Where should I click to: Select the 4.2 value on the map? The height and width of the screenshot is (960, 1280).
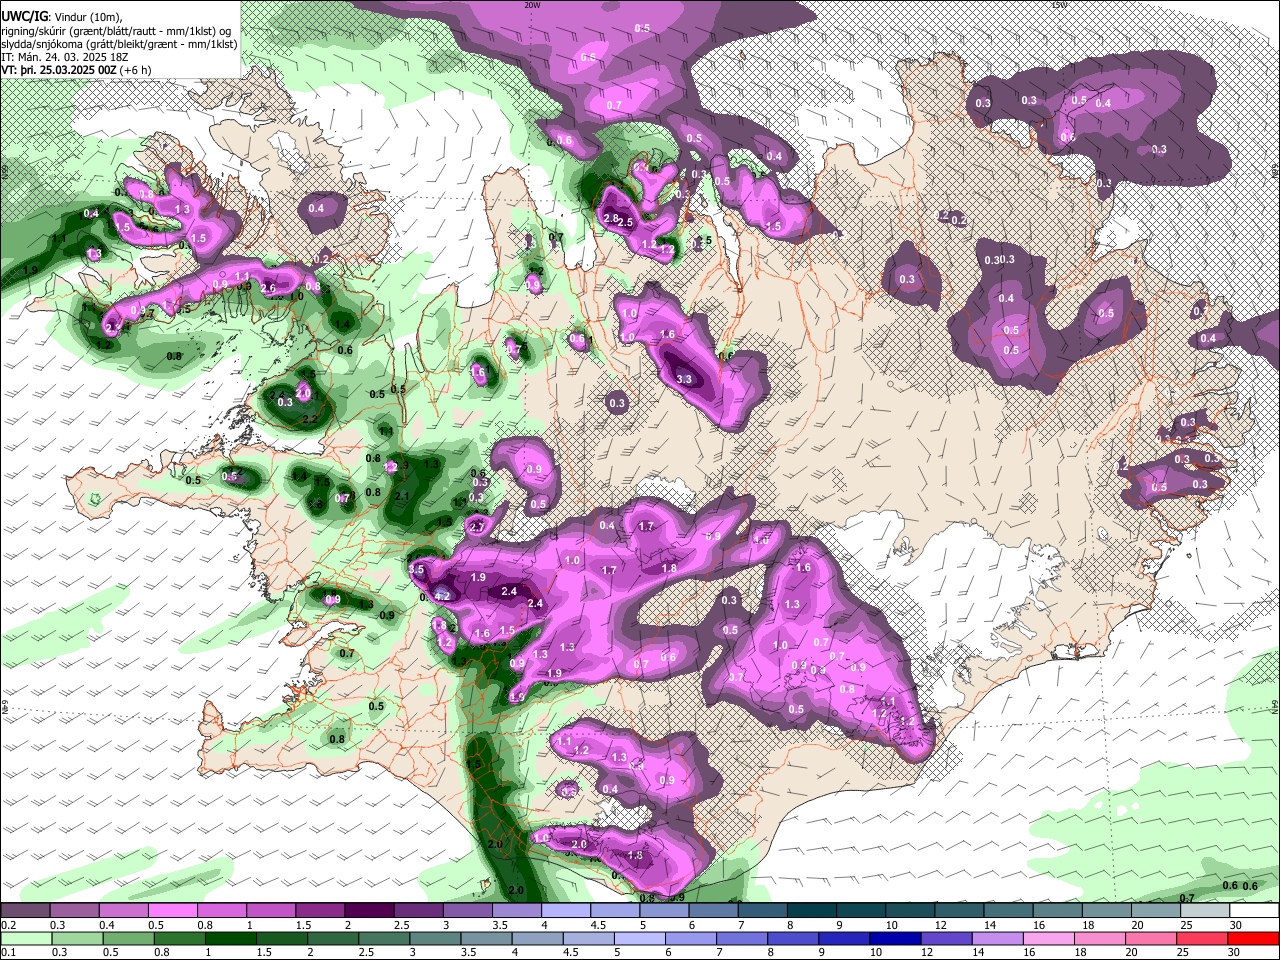(443, 596)
